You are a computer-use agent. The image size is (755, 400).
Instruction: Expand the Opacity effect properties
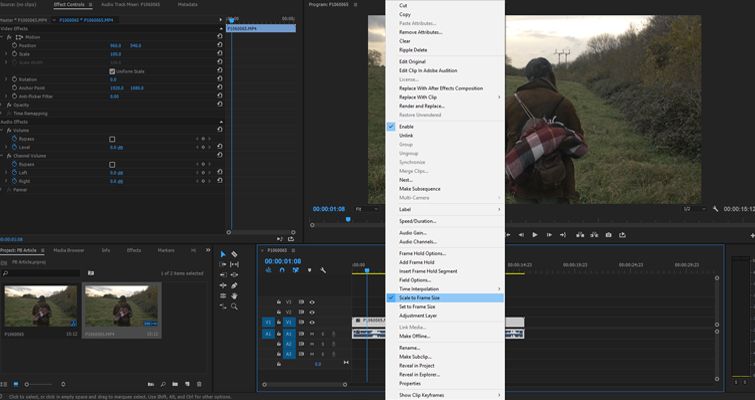(x=4, y=104)
